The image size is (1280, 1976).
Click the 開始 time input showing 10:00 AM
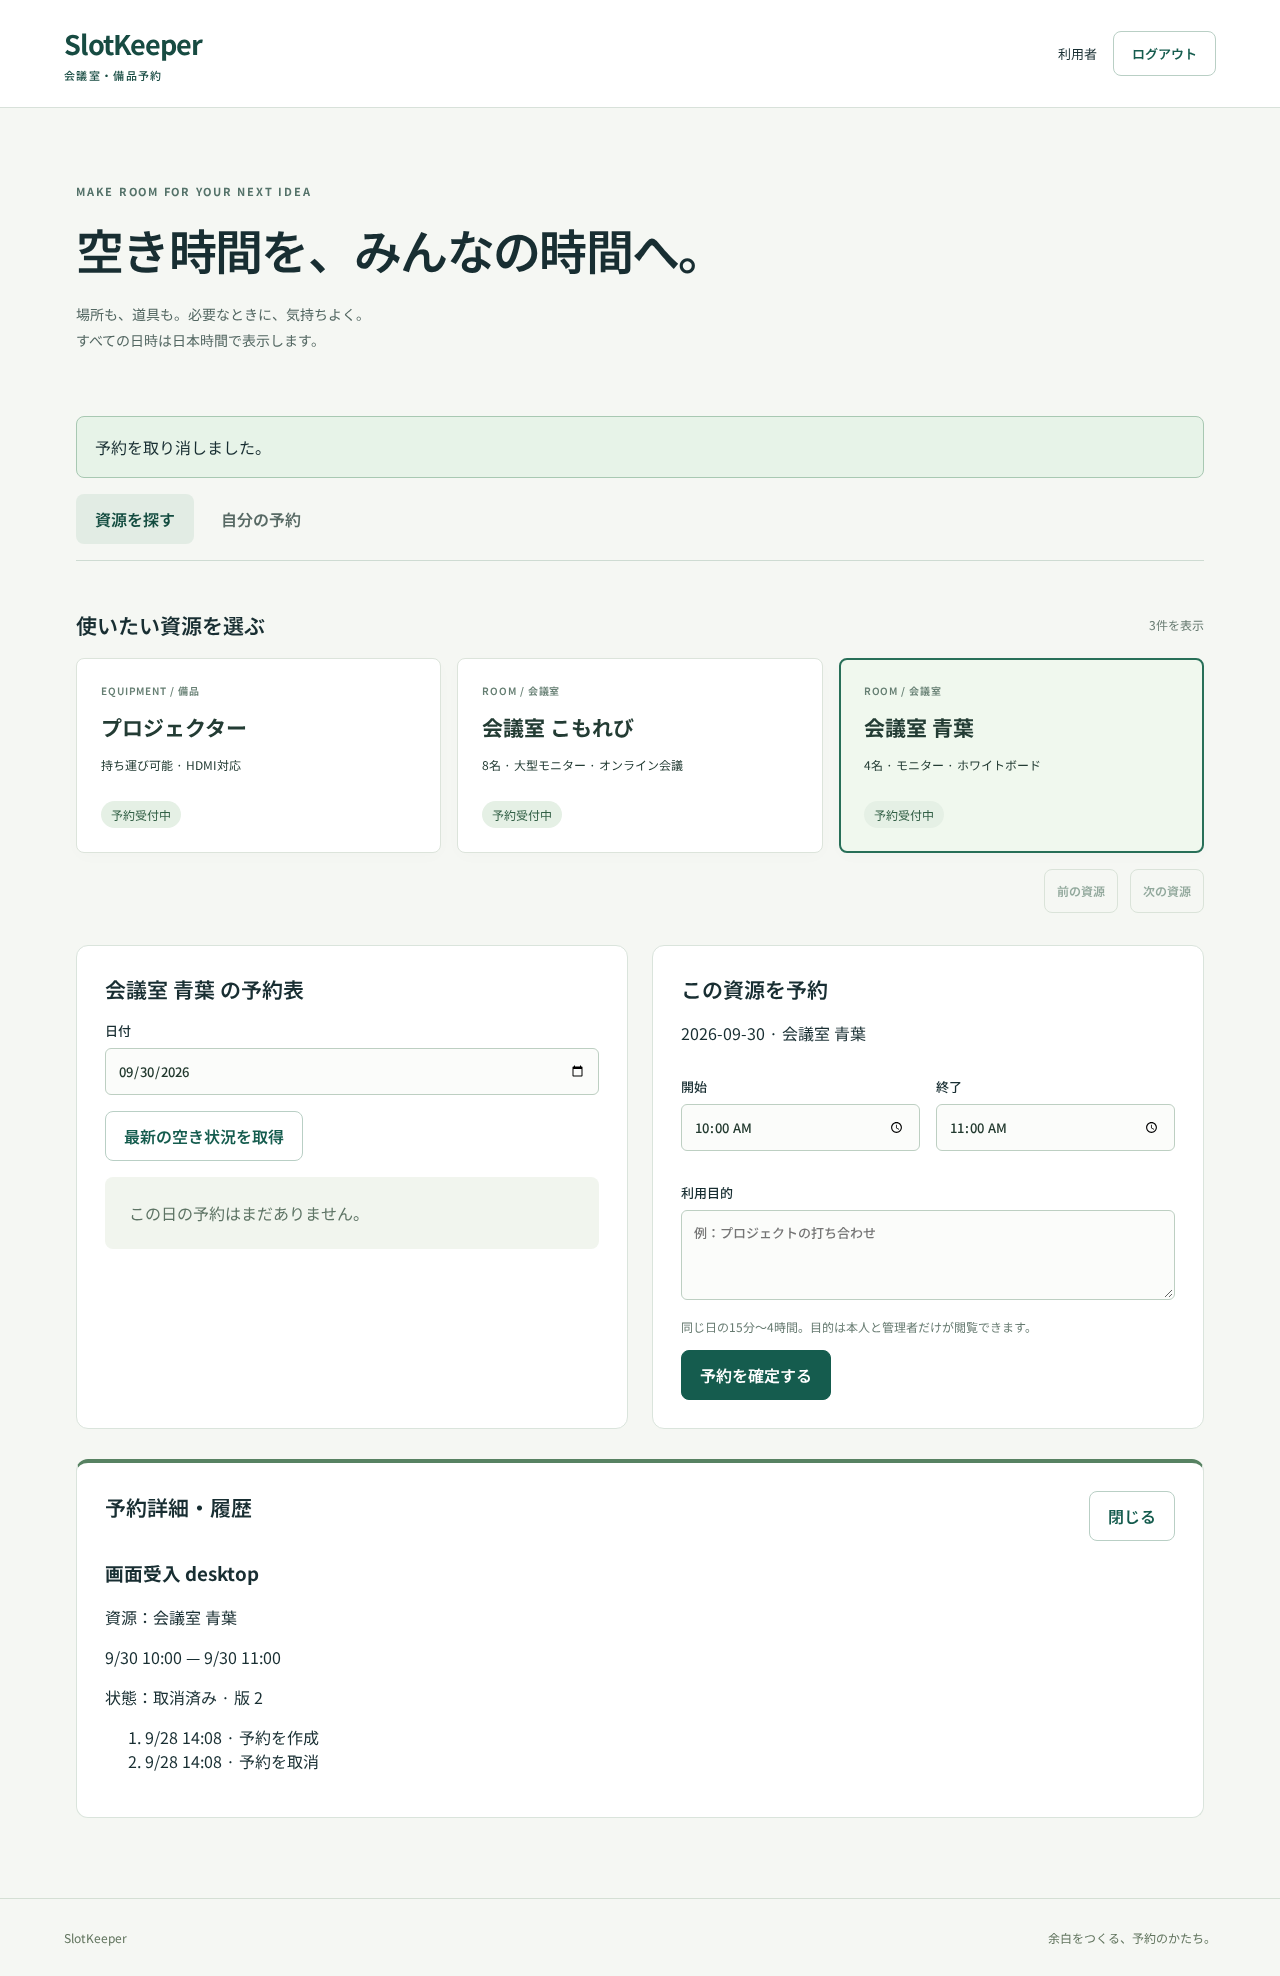tap(800, 1128)
